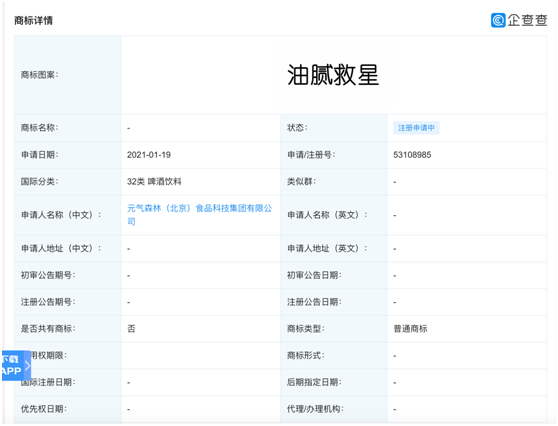Click the 申请人名称（中文） label

point(61,215)
